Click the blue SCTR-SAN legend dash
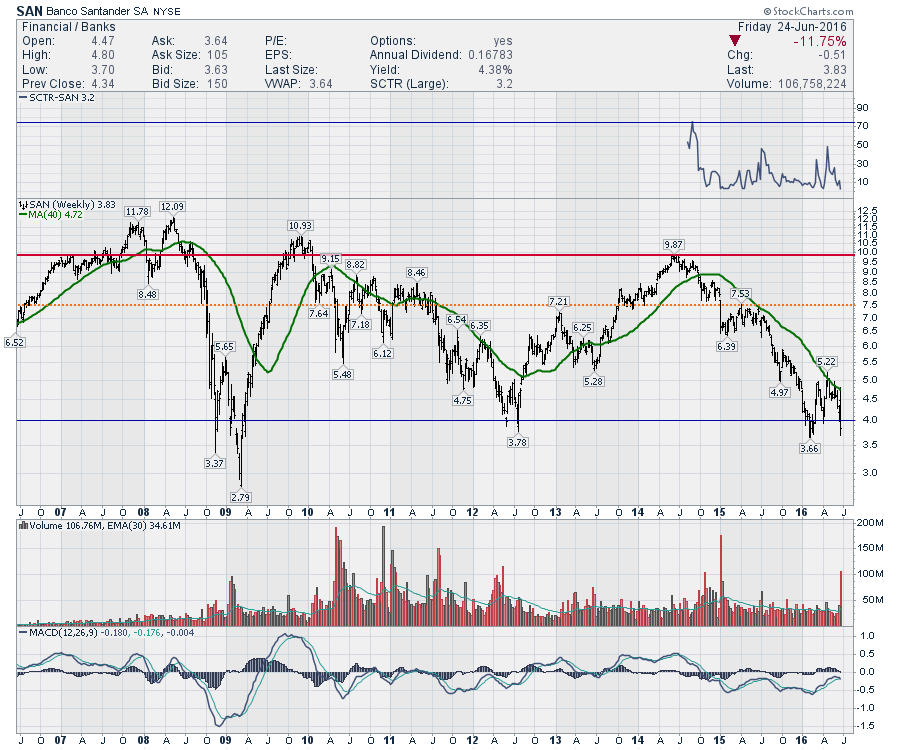900x750 pixels. pyautogui.click(x=21, y=100)
